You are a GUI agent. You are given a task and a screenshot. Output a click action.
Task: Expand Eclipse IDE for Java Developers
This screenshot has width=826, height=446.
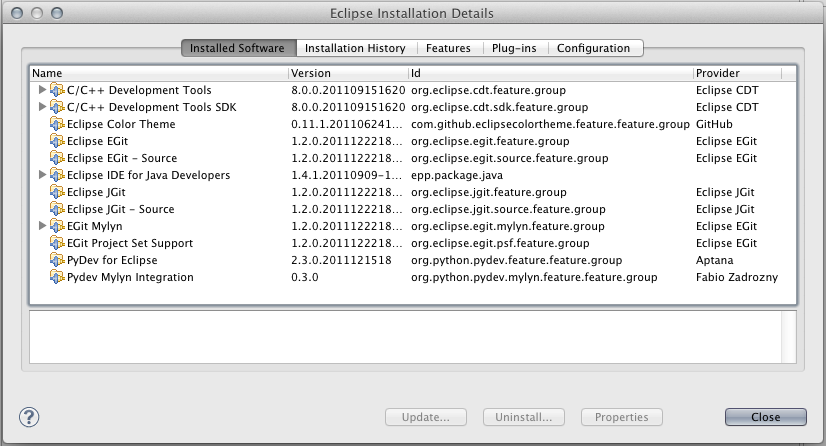tap(42, 175)
